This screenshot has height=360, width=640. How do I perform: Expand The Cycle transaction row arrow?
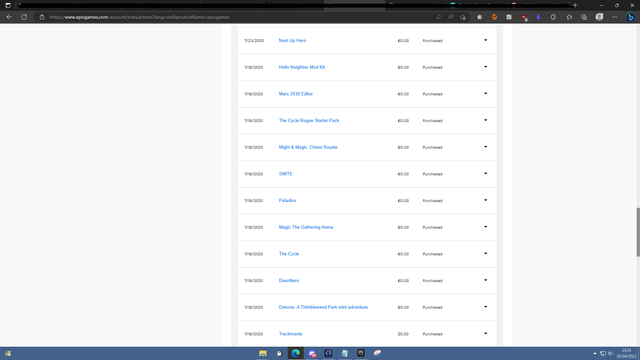(485, 253)
